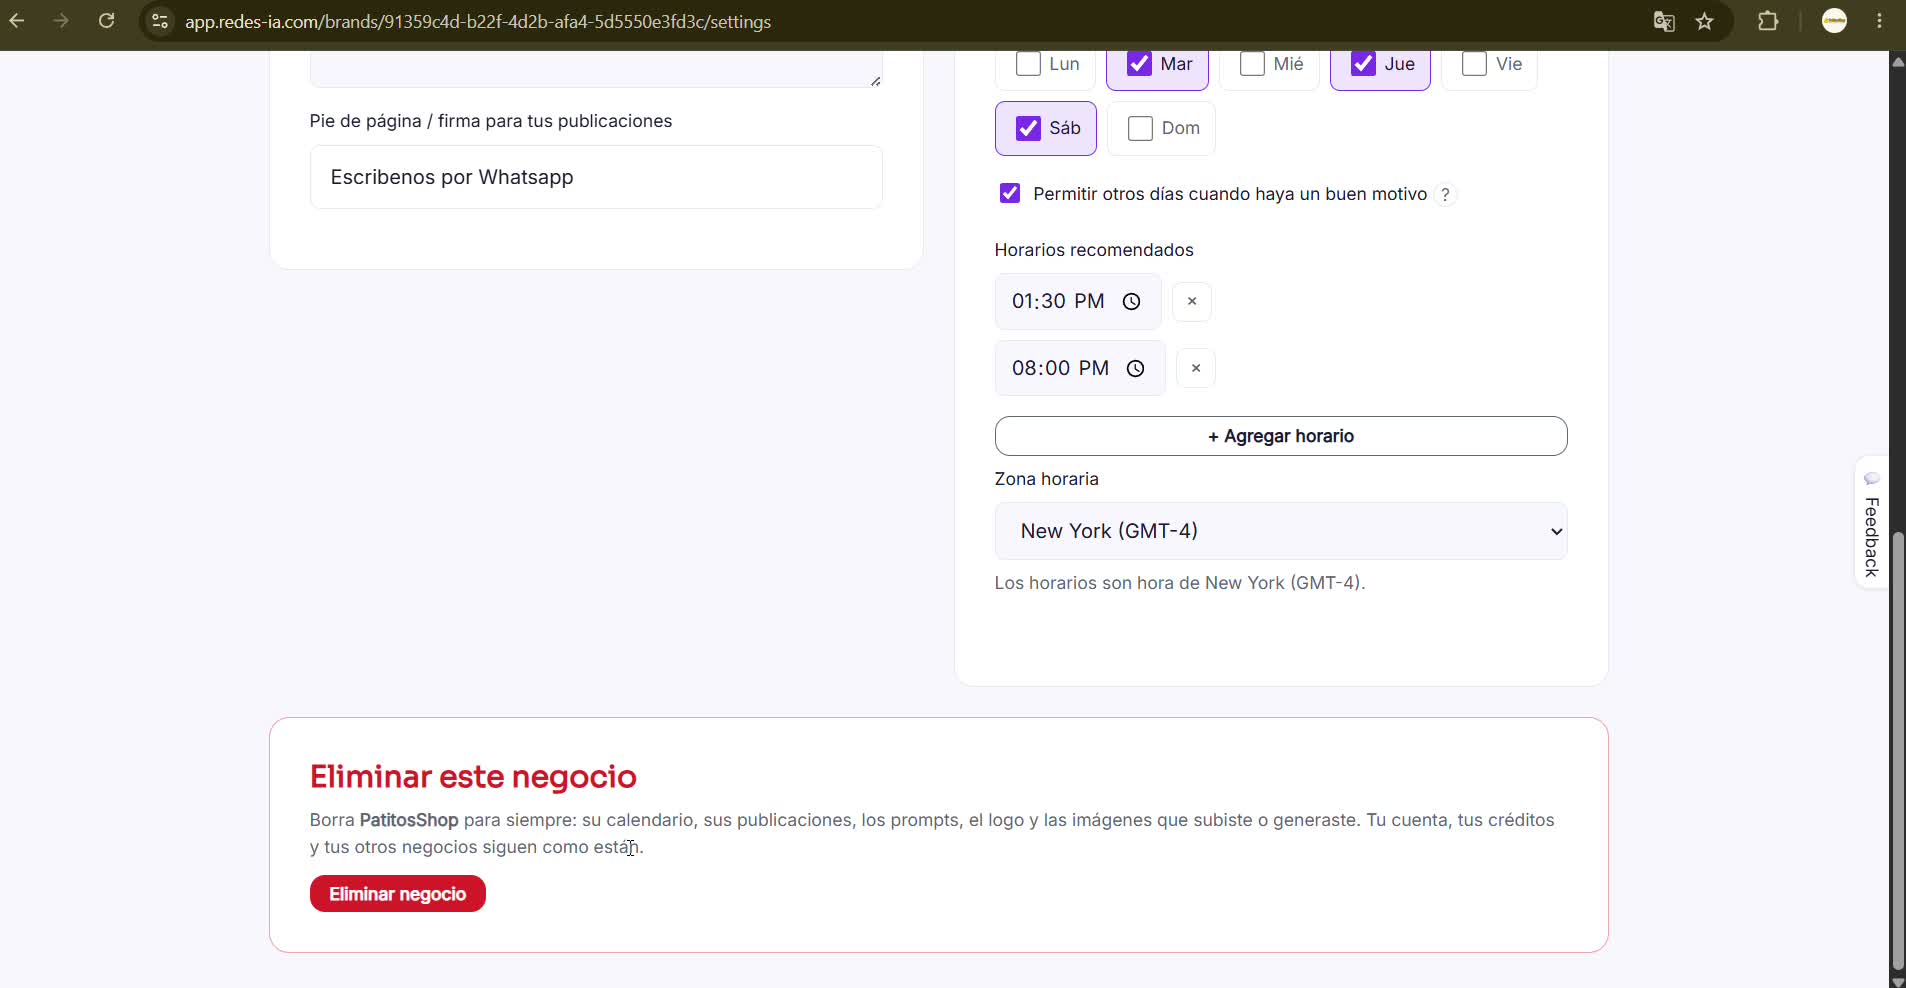Remove the 01:30 PM schedule
The image size is (1906, 988).
point(1192,301)
